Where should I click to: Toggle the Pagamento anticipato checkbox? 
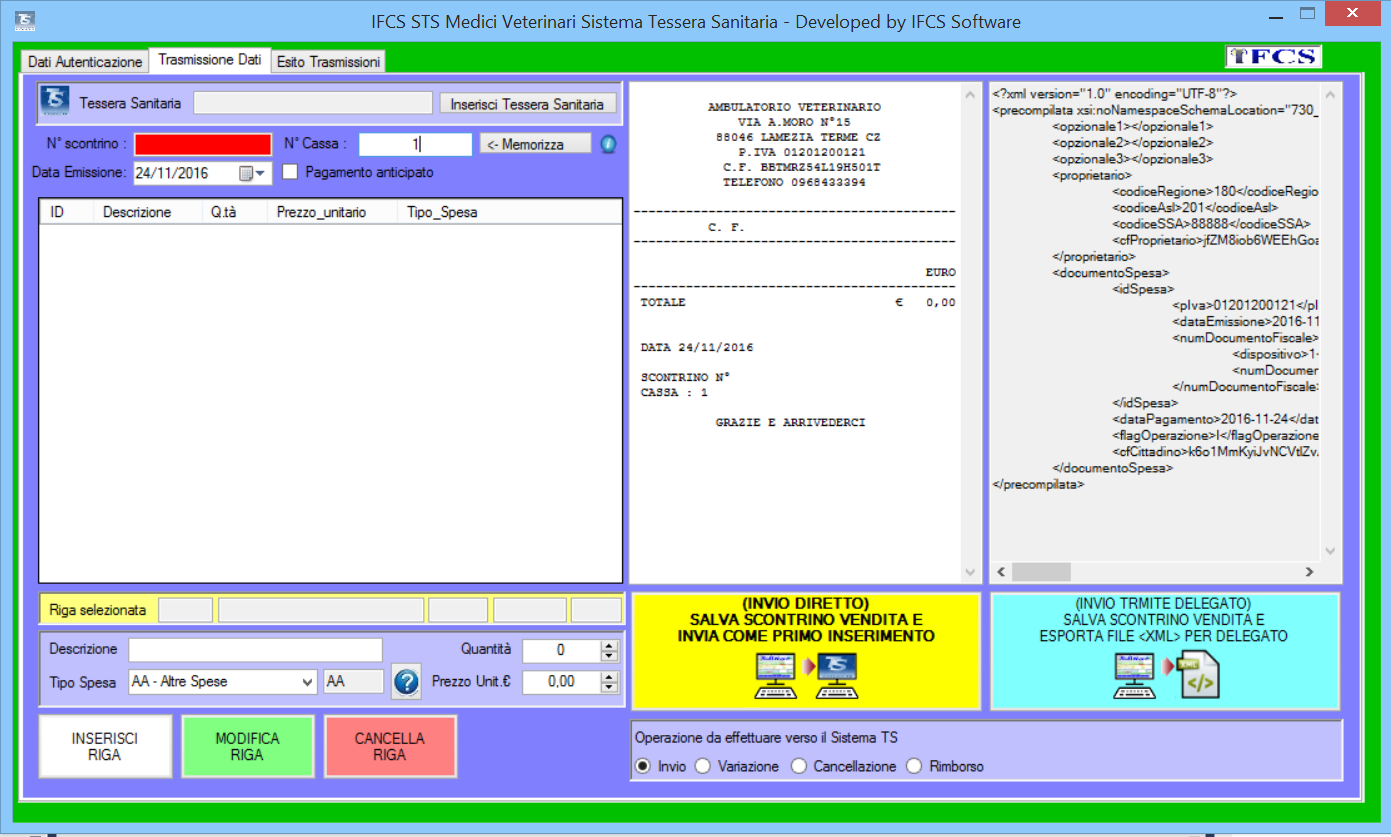[x=291, y=172]
